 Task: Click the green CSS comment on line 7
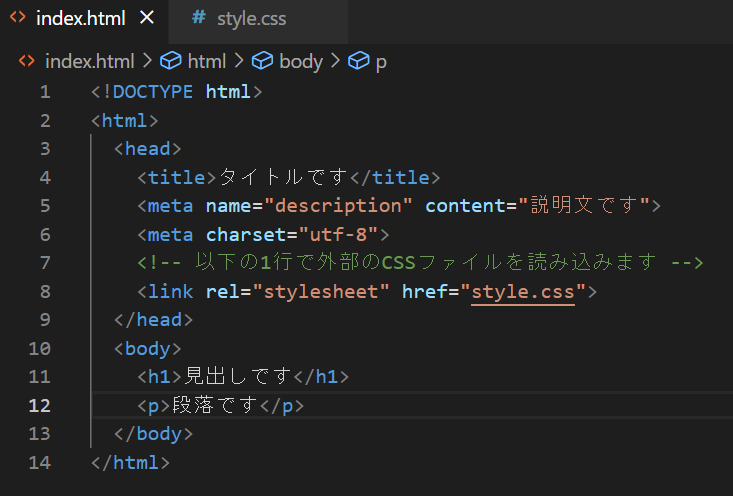[420, 263]
